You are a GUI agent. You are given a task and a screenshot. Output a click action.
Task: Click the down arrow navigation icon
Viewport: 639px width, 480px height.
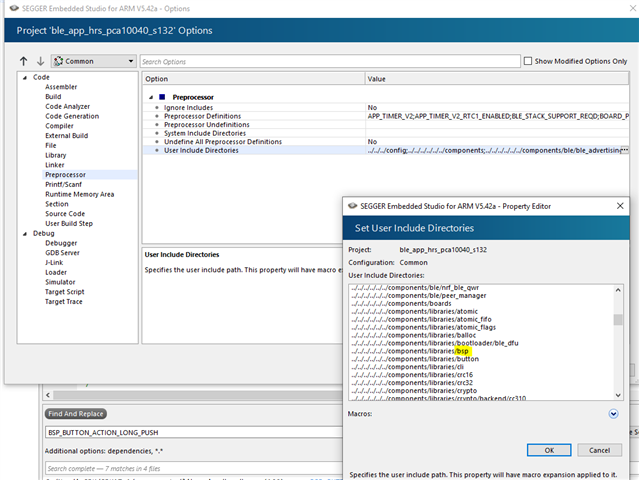point(40,61)
